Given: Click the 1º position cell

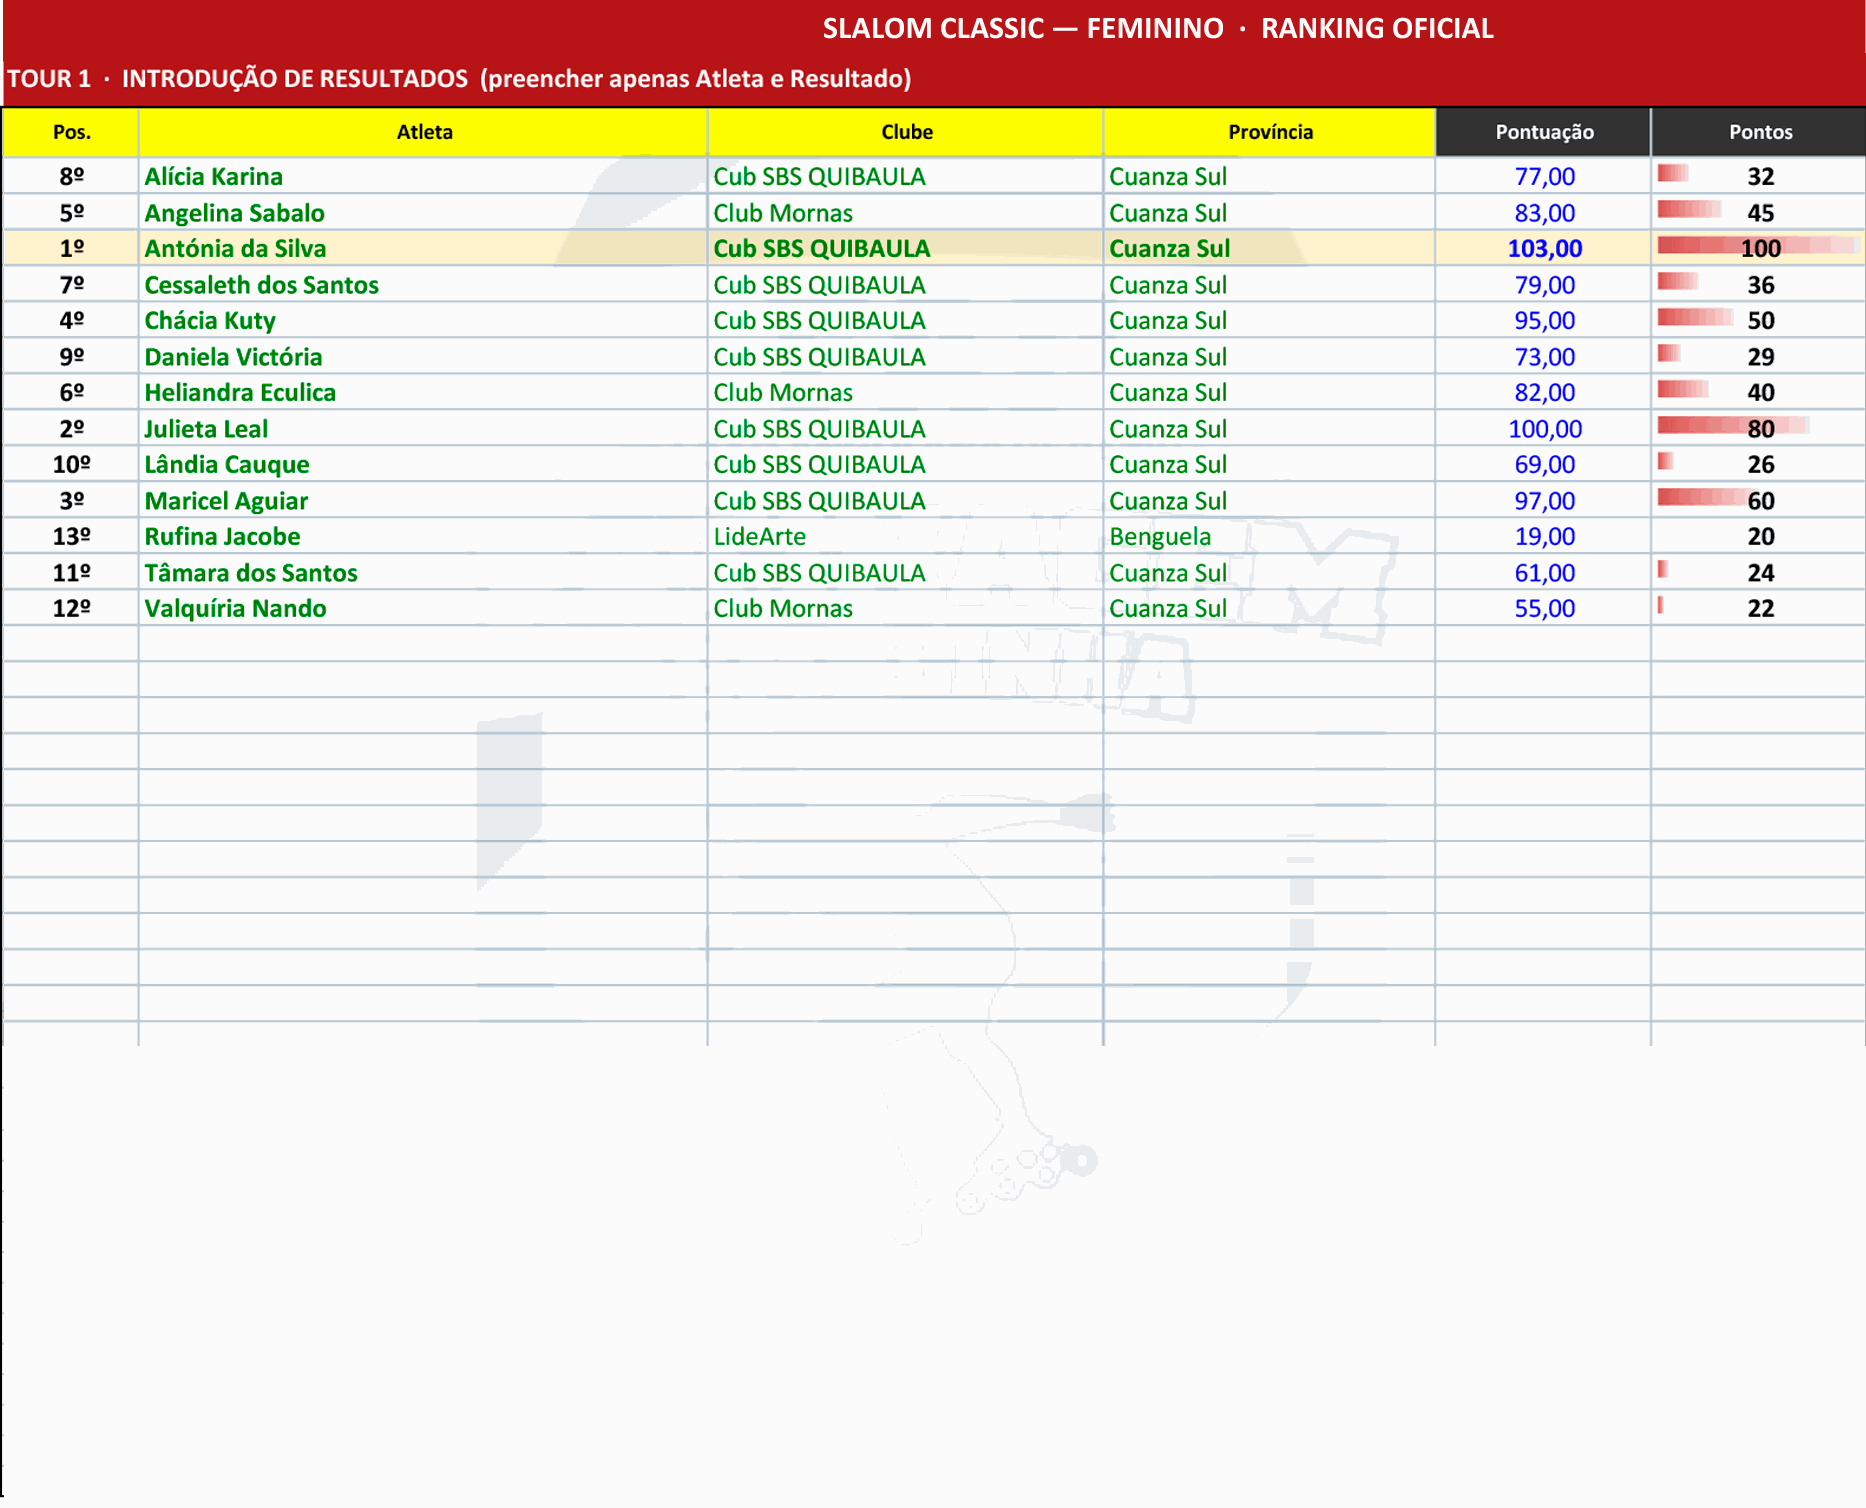Looking at the screenshot, I should pyautogui.click(x=71, y=248).
